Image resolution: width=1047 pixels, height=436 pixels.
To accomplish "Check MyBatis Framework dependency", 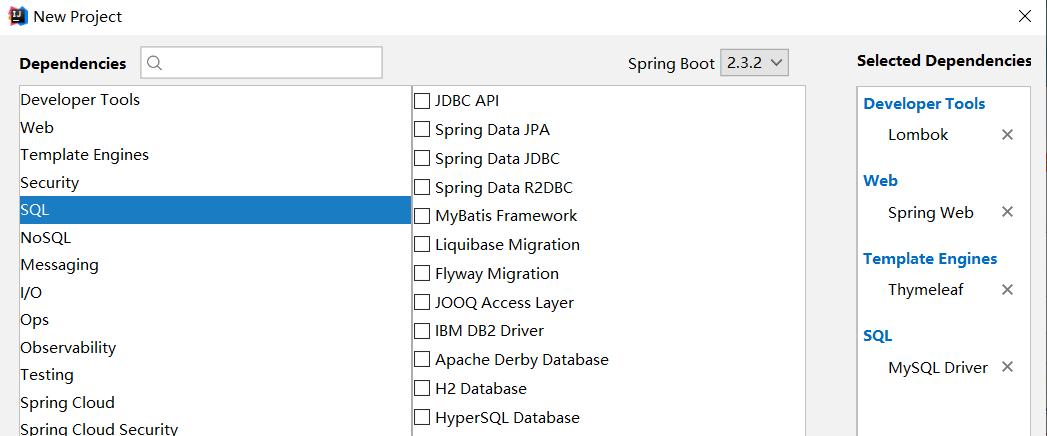I will pos(422,216).
